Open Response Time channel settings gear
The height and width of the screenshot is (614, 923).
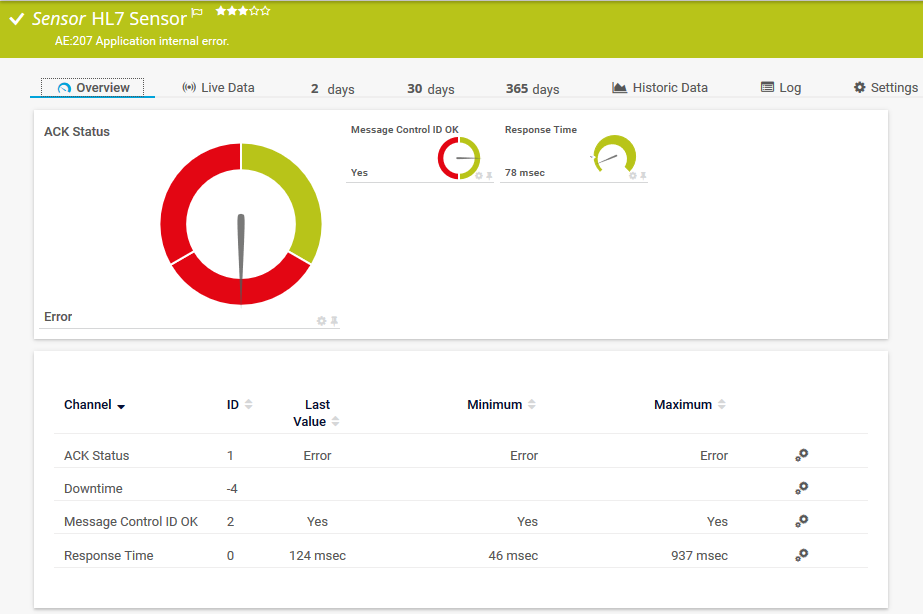point(801,555)
